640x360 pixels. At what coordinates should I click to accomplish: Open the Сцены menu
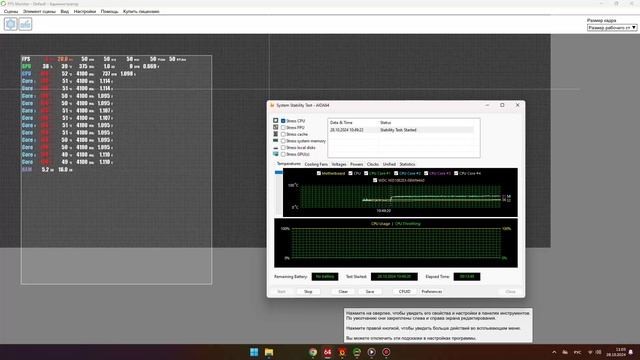click(11, 11)
